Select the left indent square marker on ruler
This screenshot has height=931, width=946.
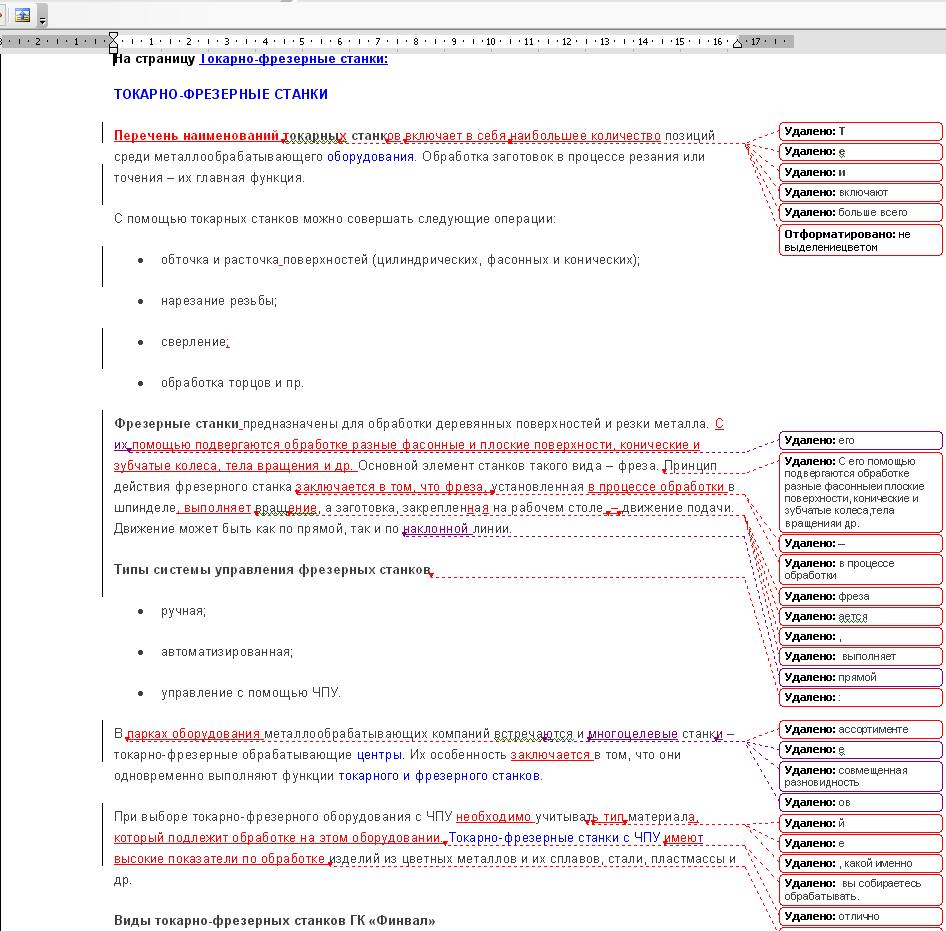[x=113, y=50]
